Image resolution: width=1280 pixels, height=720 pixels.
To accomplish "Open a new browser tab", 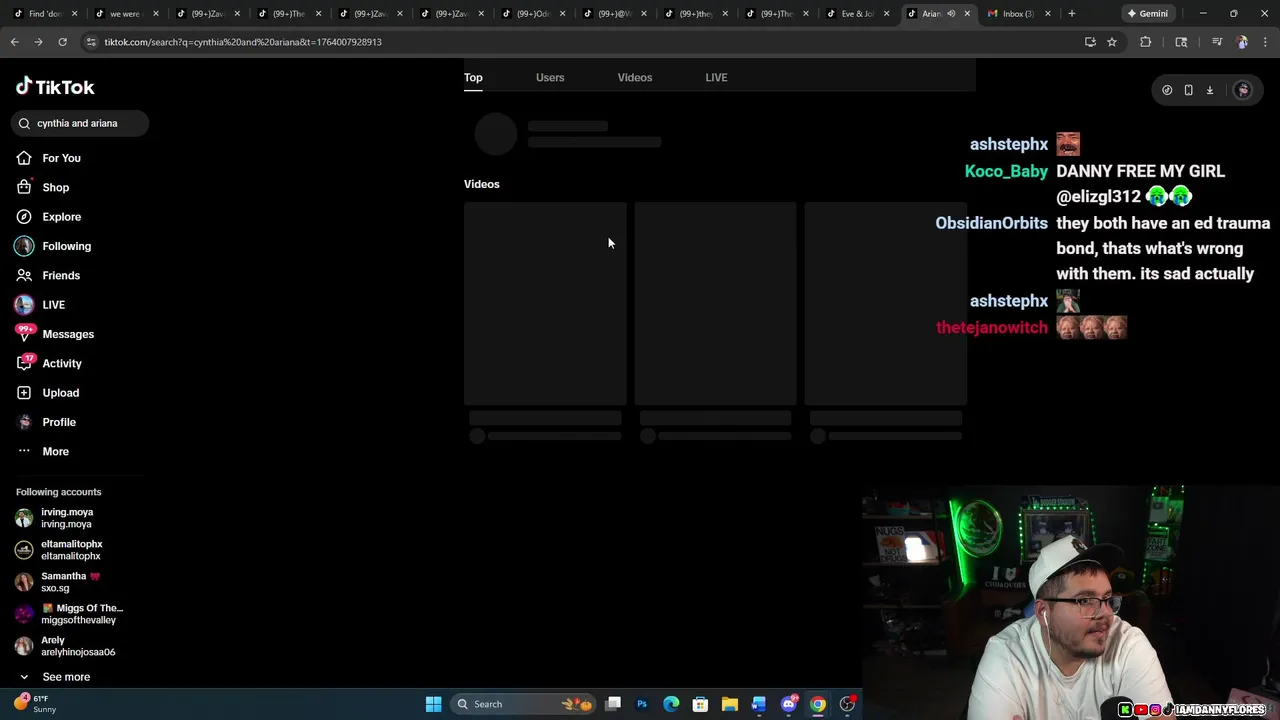I will point(1072,13).
